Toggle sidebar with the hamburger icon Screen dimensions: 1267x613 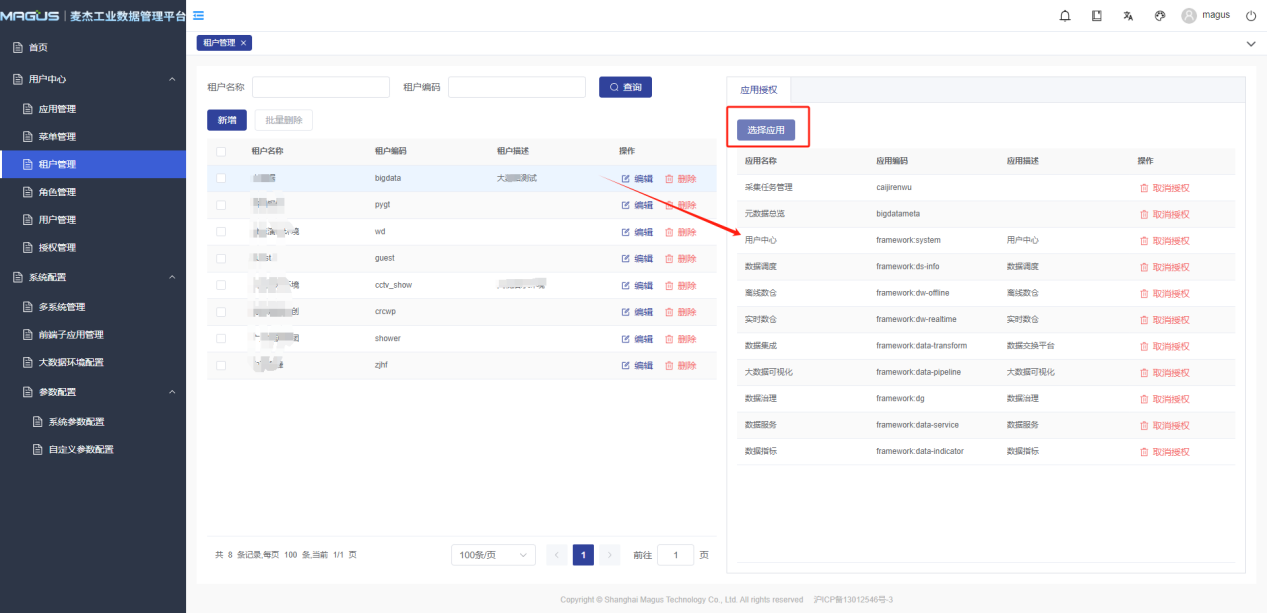(x=198, y=15)
